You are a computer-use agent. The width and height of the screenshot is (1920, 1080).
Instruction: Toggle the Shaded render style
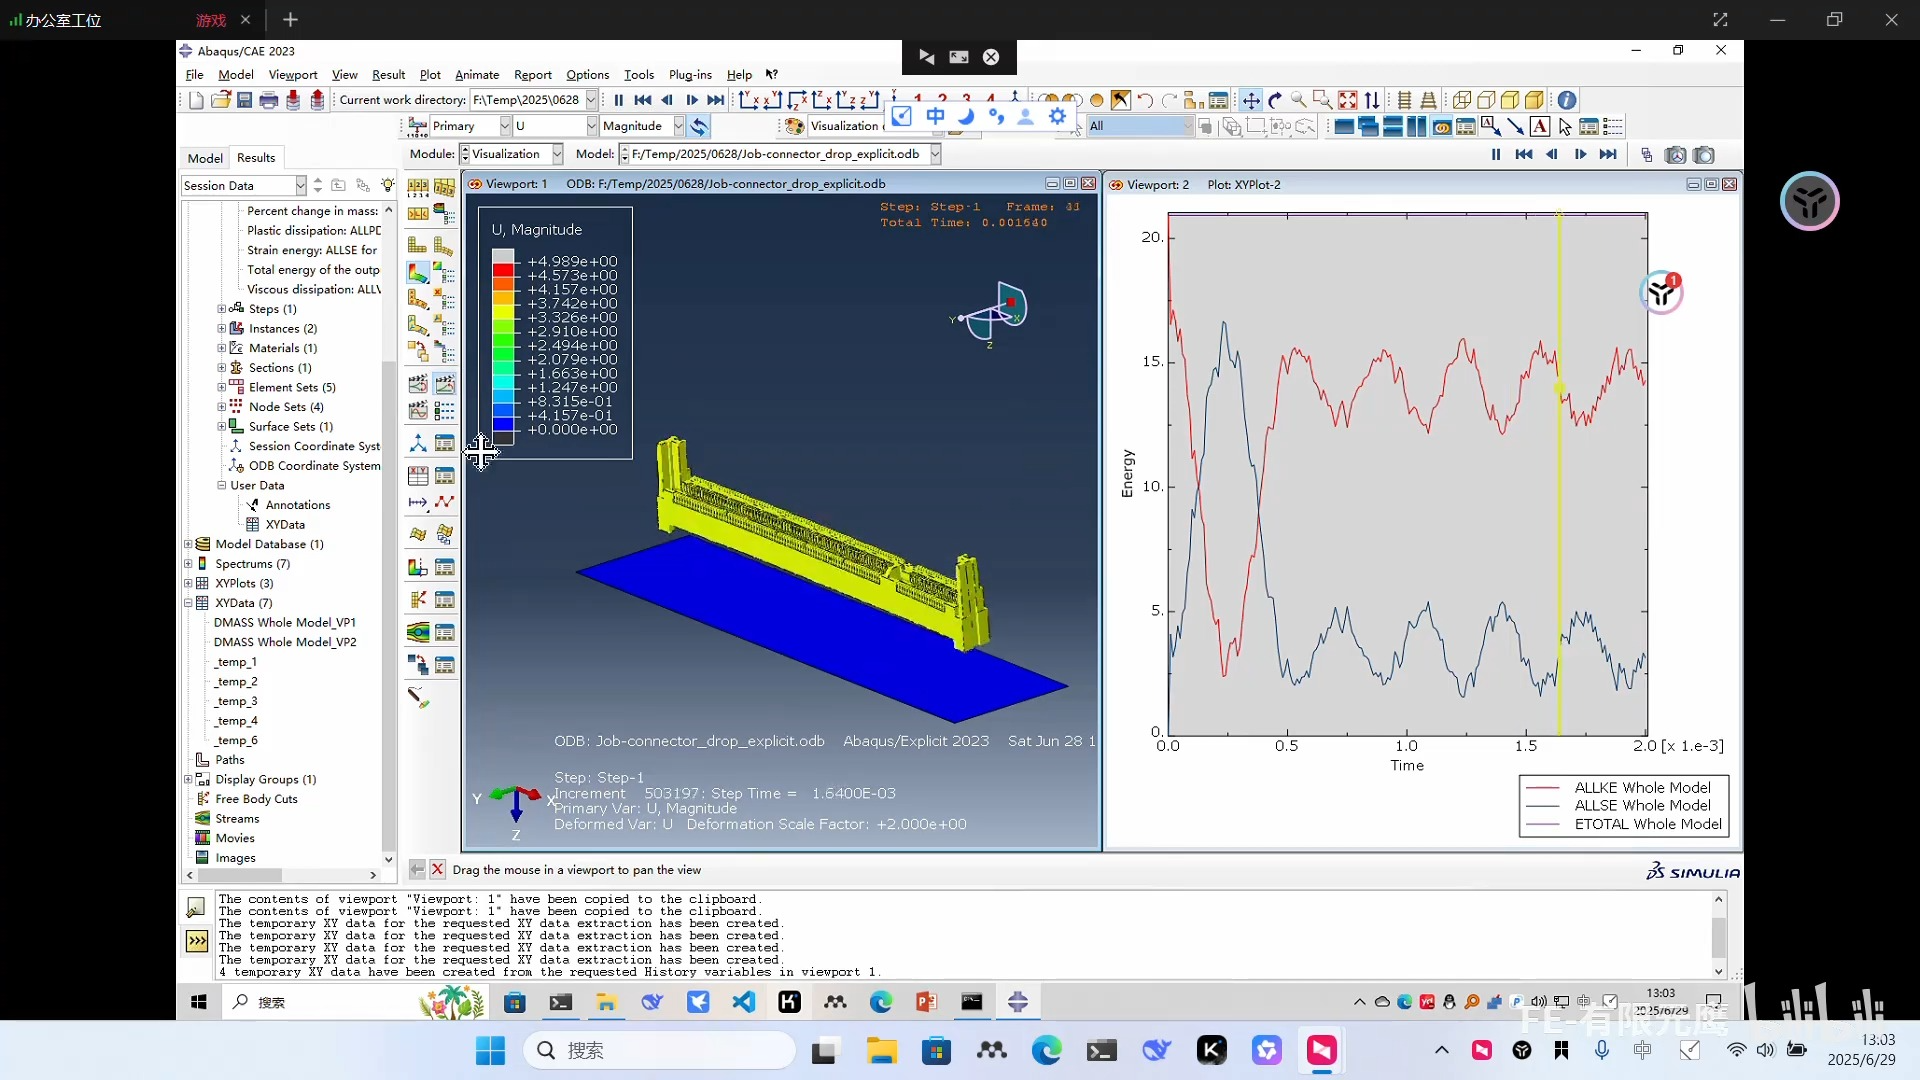tap(1534, 100)
